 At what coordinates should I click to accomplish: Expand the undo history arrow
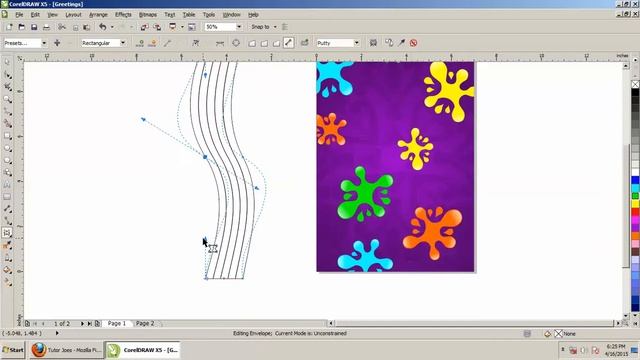pos(112,27)
